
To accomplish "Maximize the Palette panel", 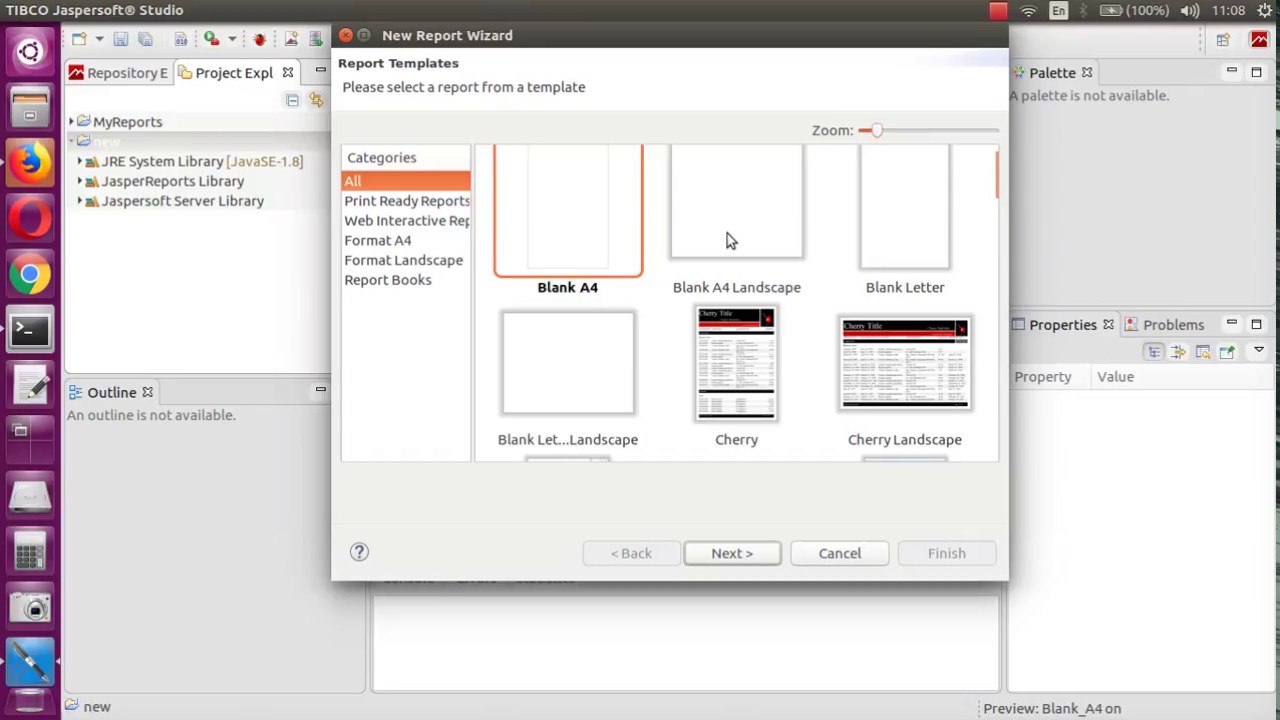I will pyautogui.click(x=1256, y=71).
